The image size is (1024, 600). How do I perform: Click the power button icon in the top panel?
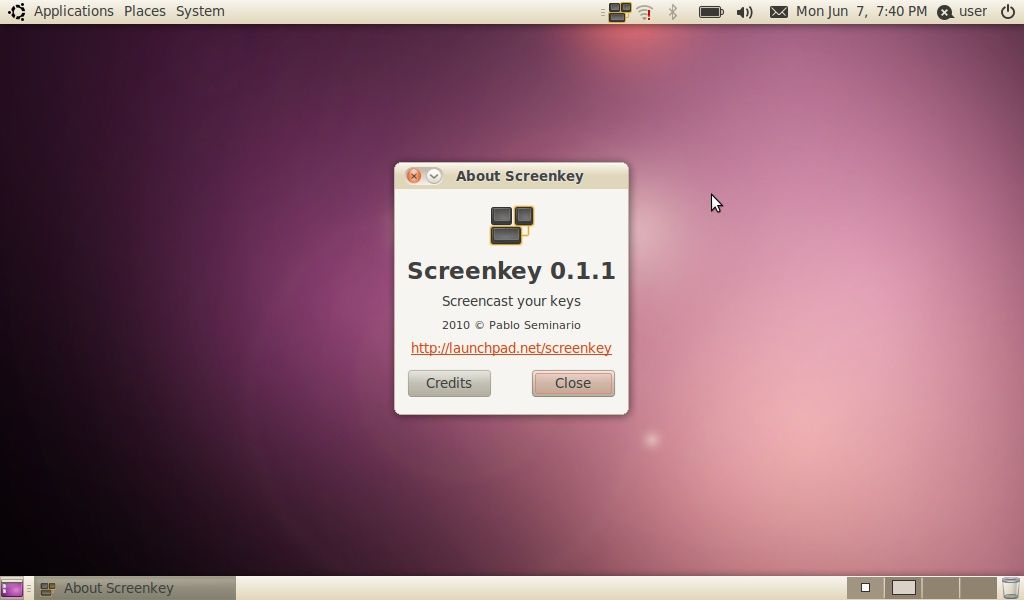coord(1009,11)
